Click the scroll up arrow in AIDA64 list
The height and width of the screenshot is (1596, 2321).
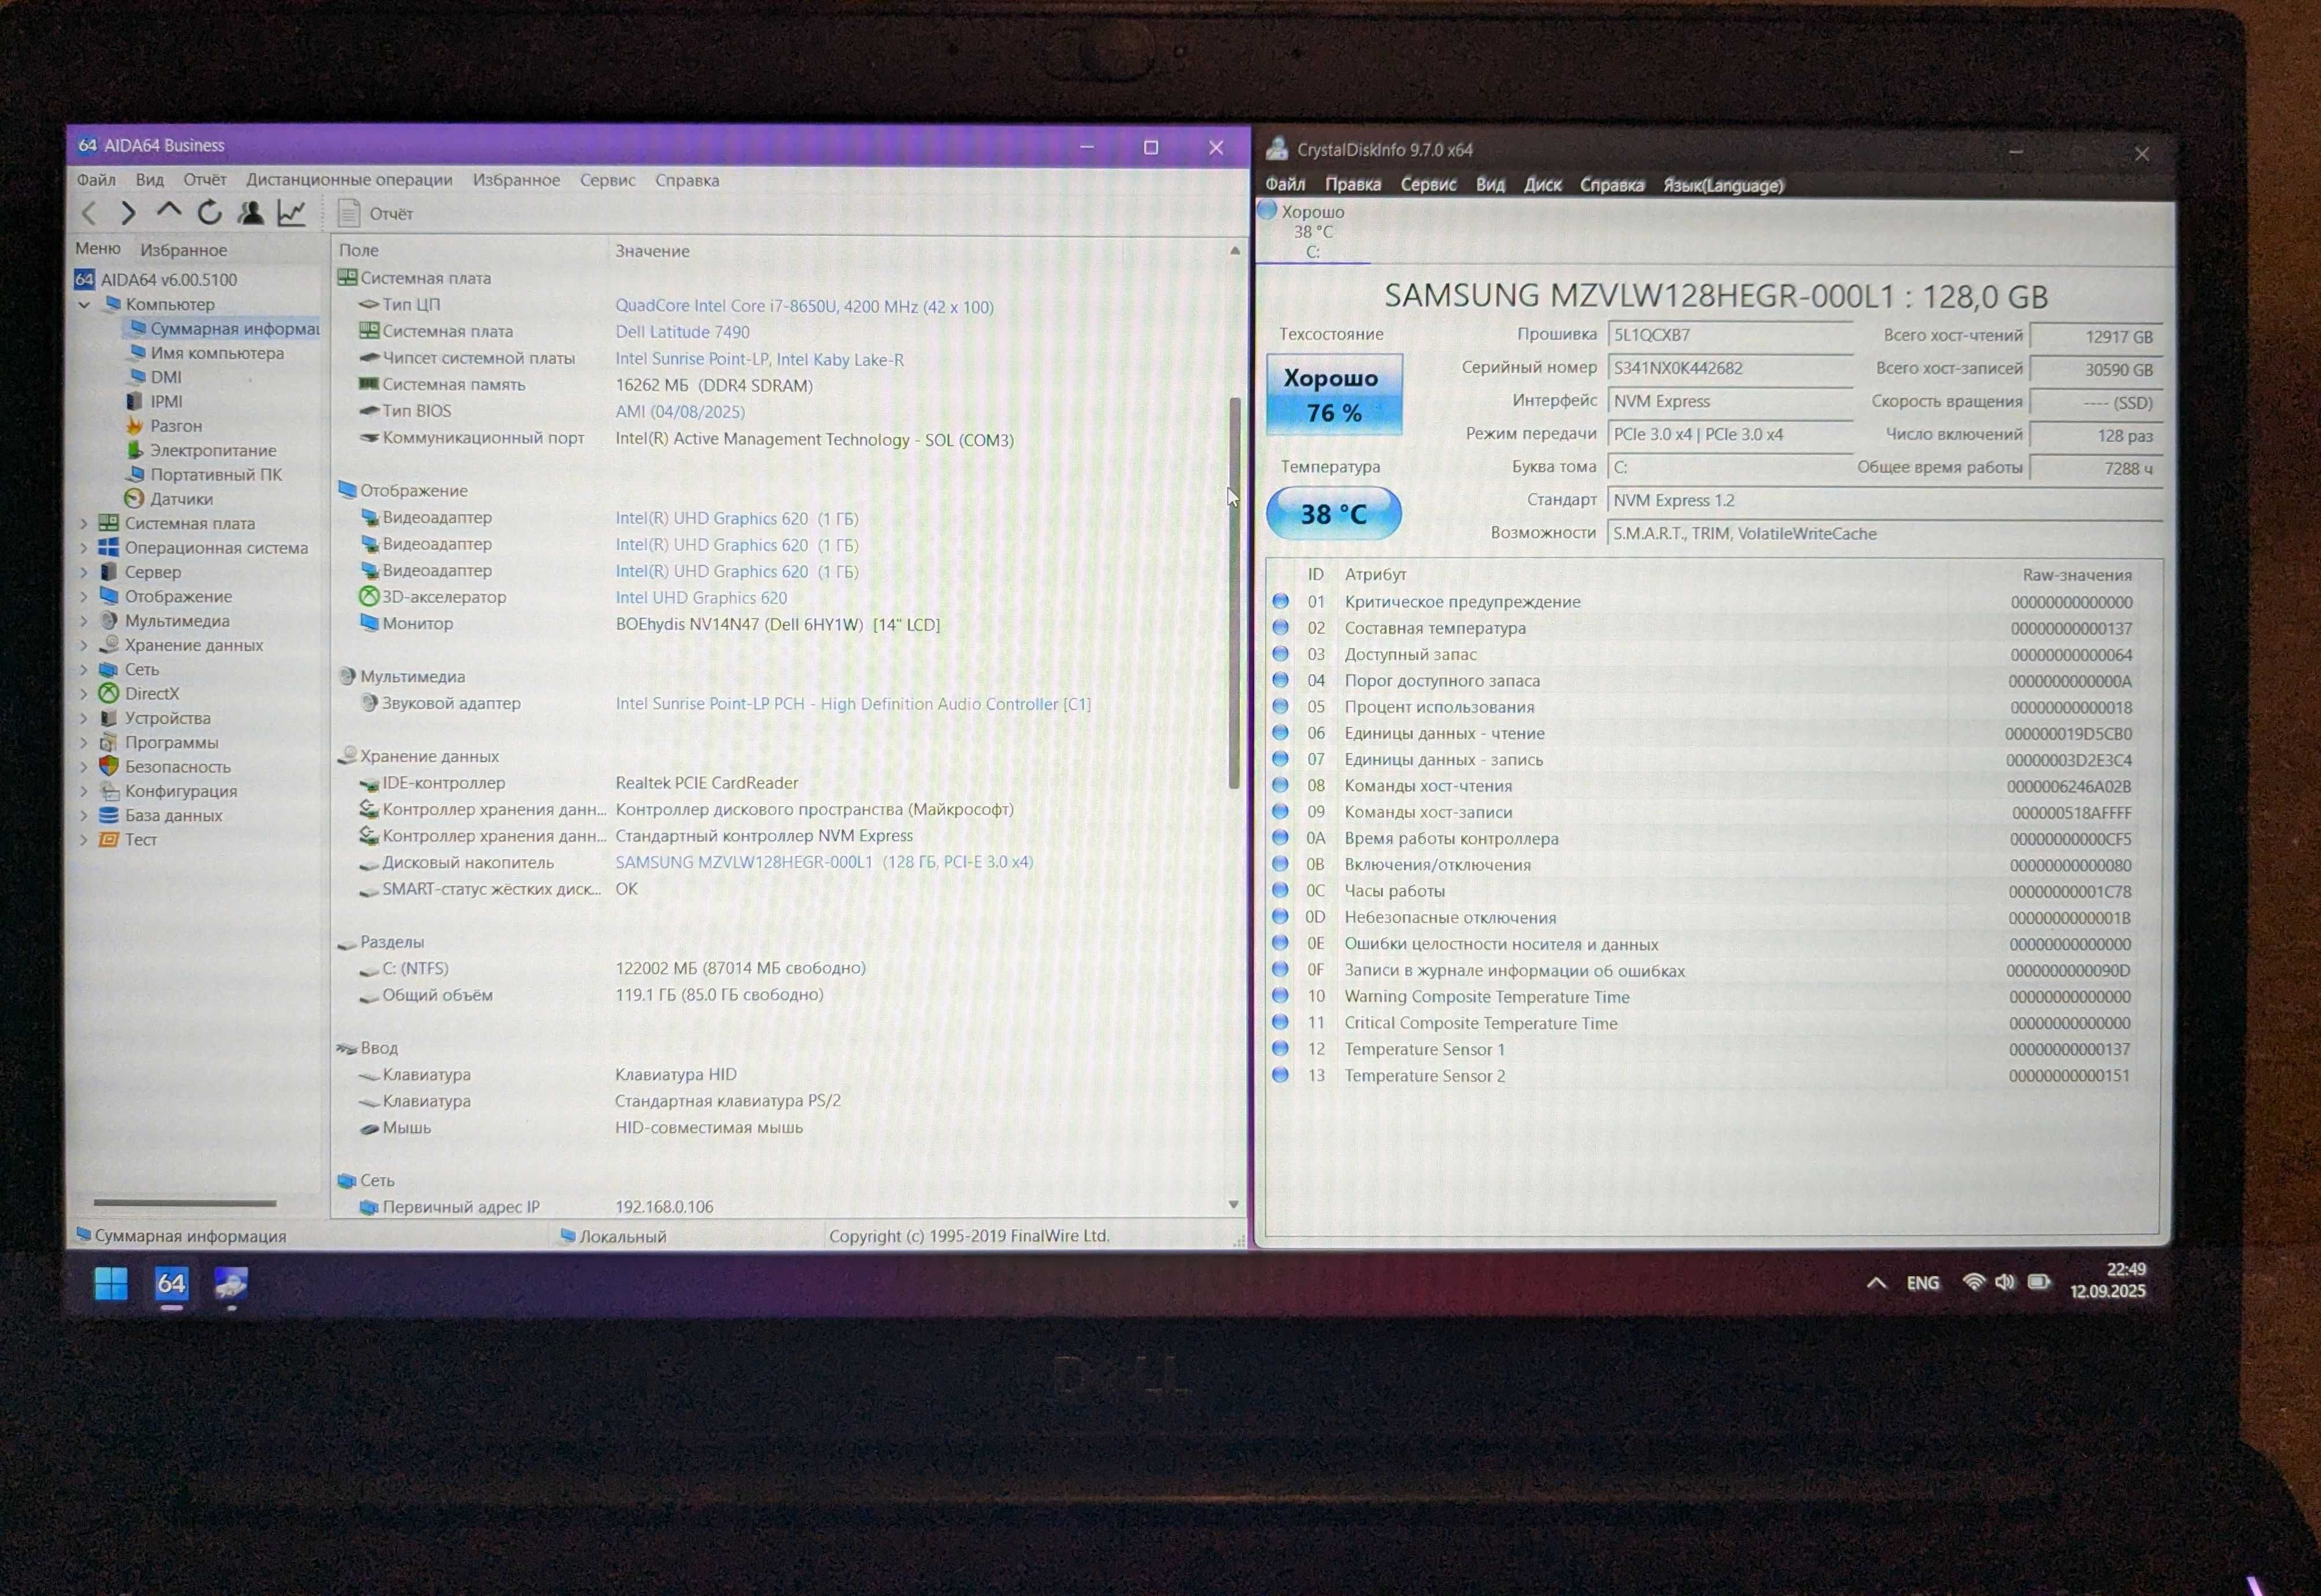1235,250
